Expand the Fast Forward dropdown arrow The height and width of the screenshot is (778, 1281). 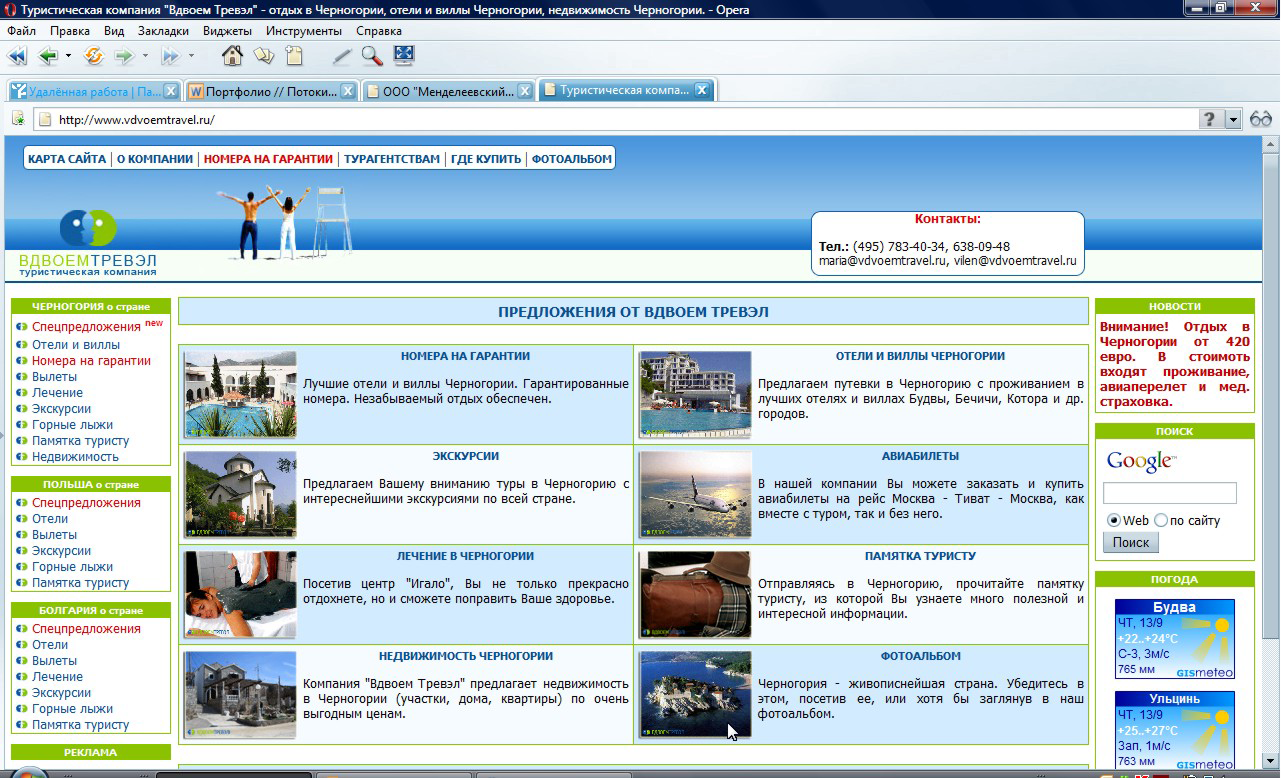pyautogui.click(x=191, y=56)
